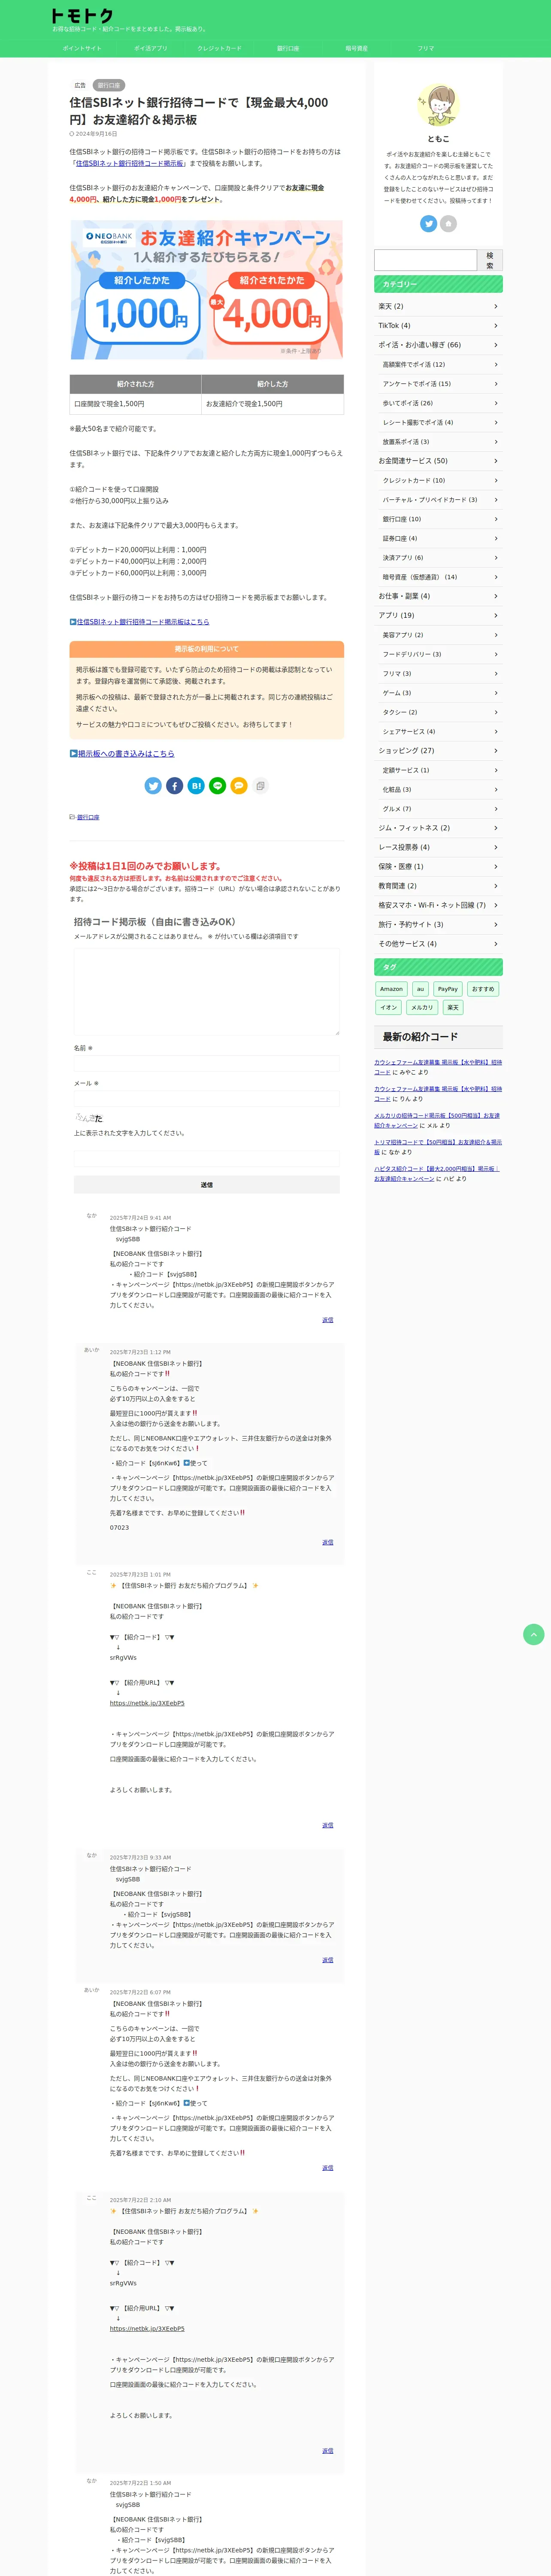Viewport: 551px width, 2576px height.
Task: Click the friend referral campaign banner
Action: pyautogui.click(x=207, y=290)
